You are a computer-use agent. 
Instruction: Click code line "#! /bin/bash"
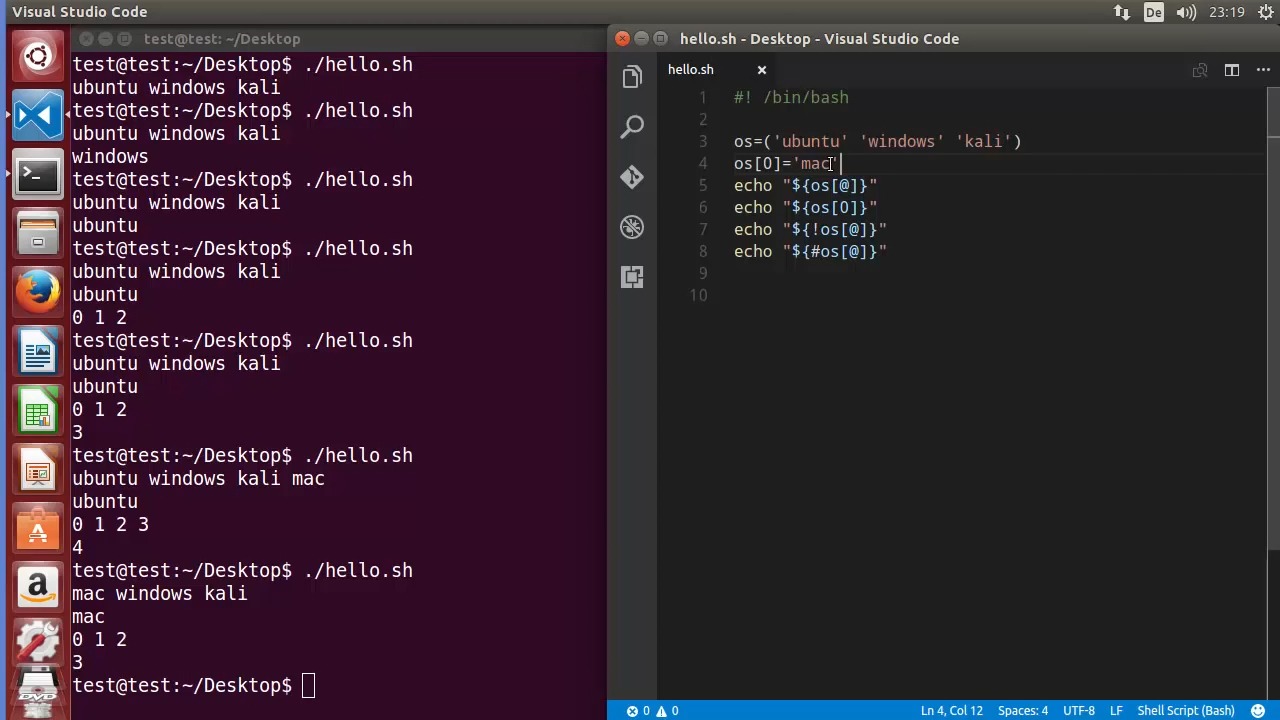(x=791, y=98)
